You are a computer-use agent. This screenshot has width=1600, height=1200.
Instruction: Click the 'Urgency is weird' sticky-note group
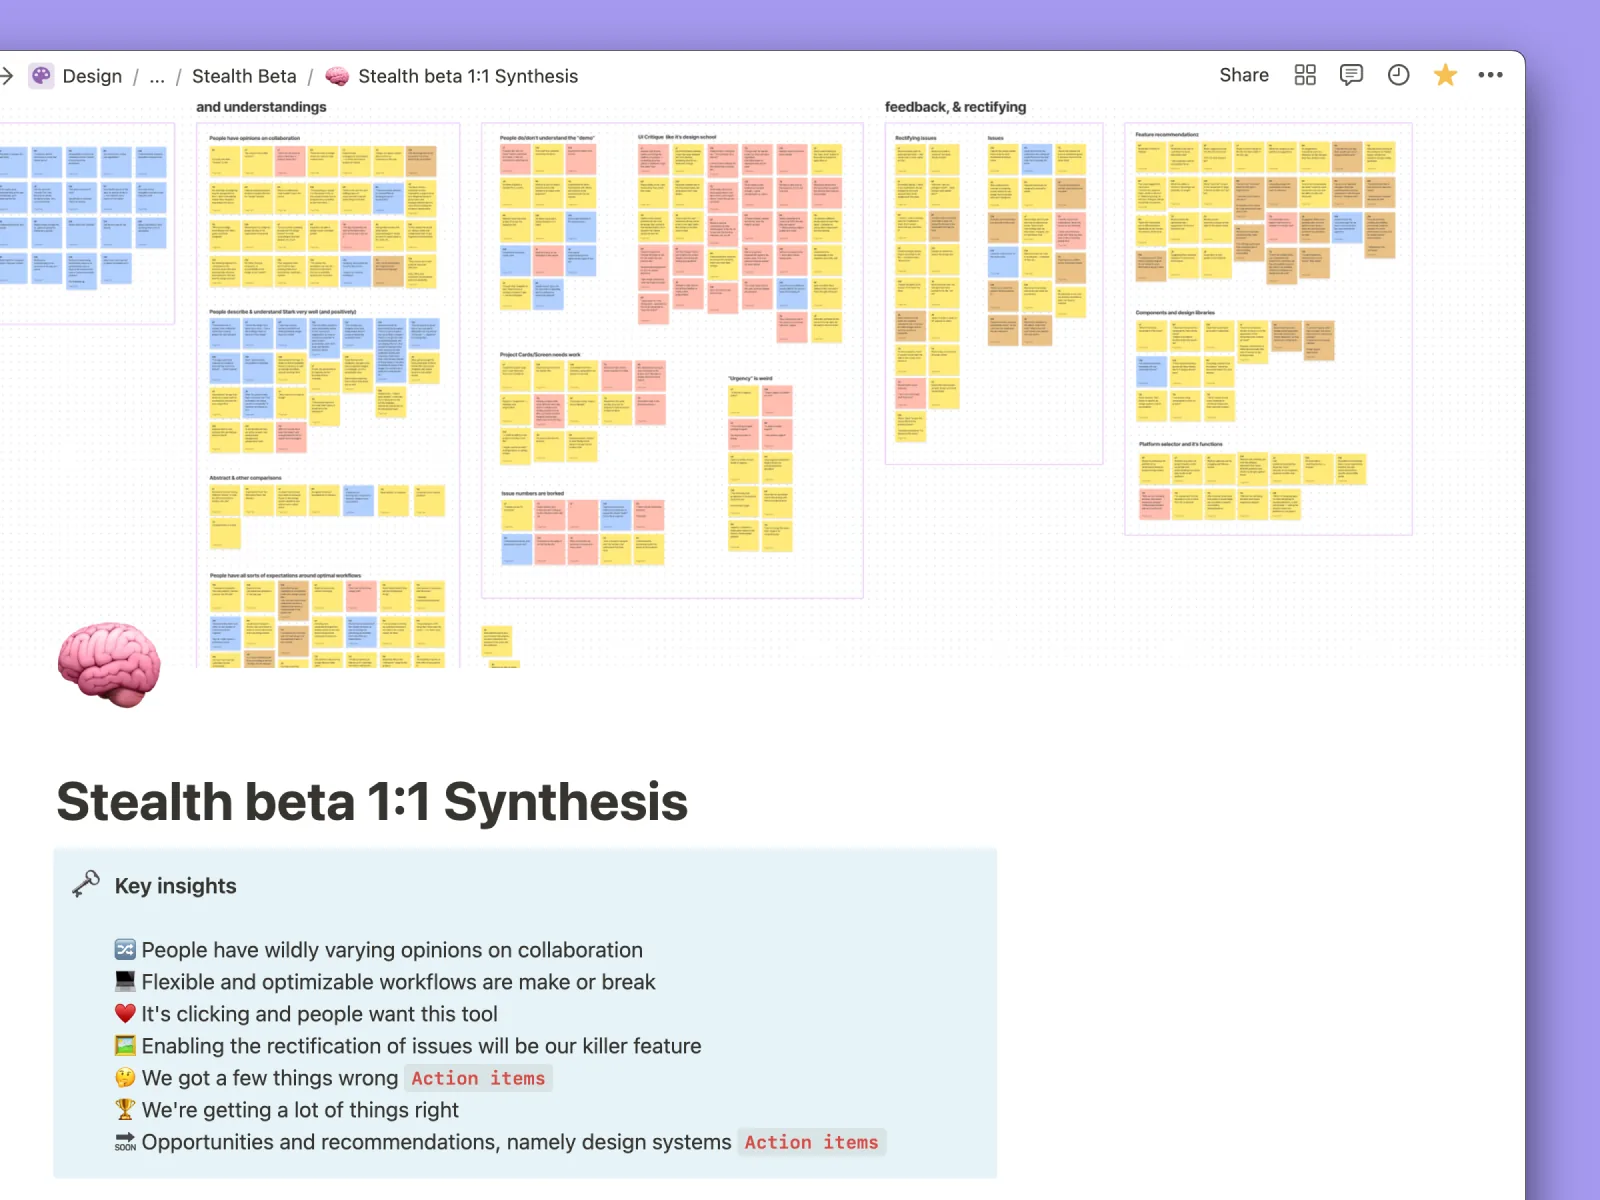[761, 464]
